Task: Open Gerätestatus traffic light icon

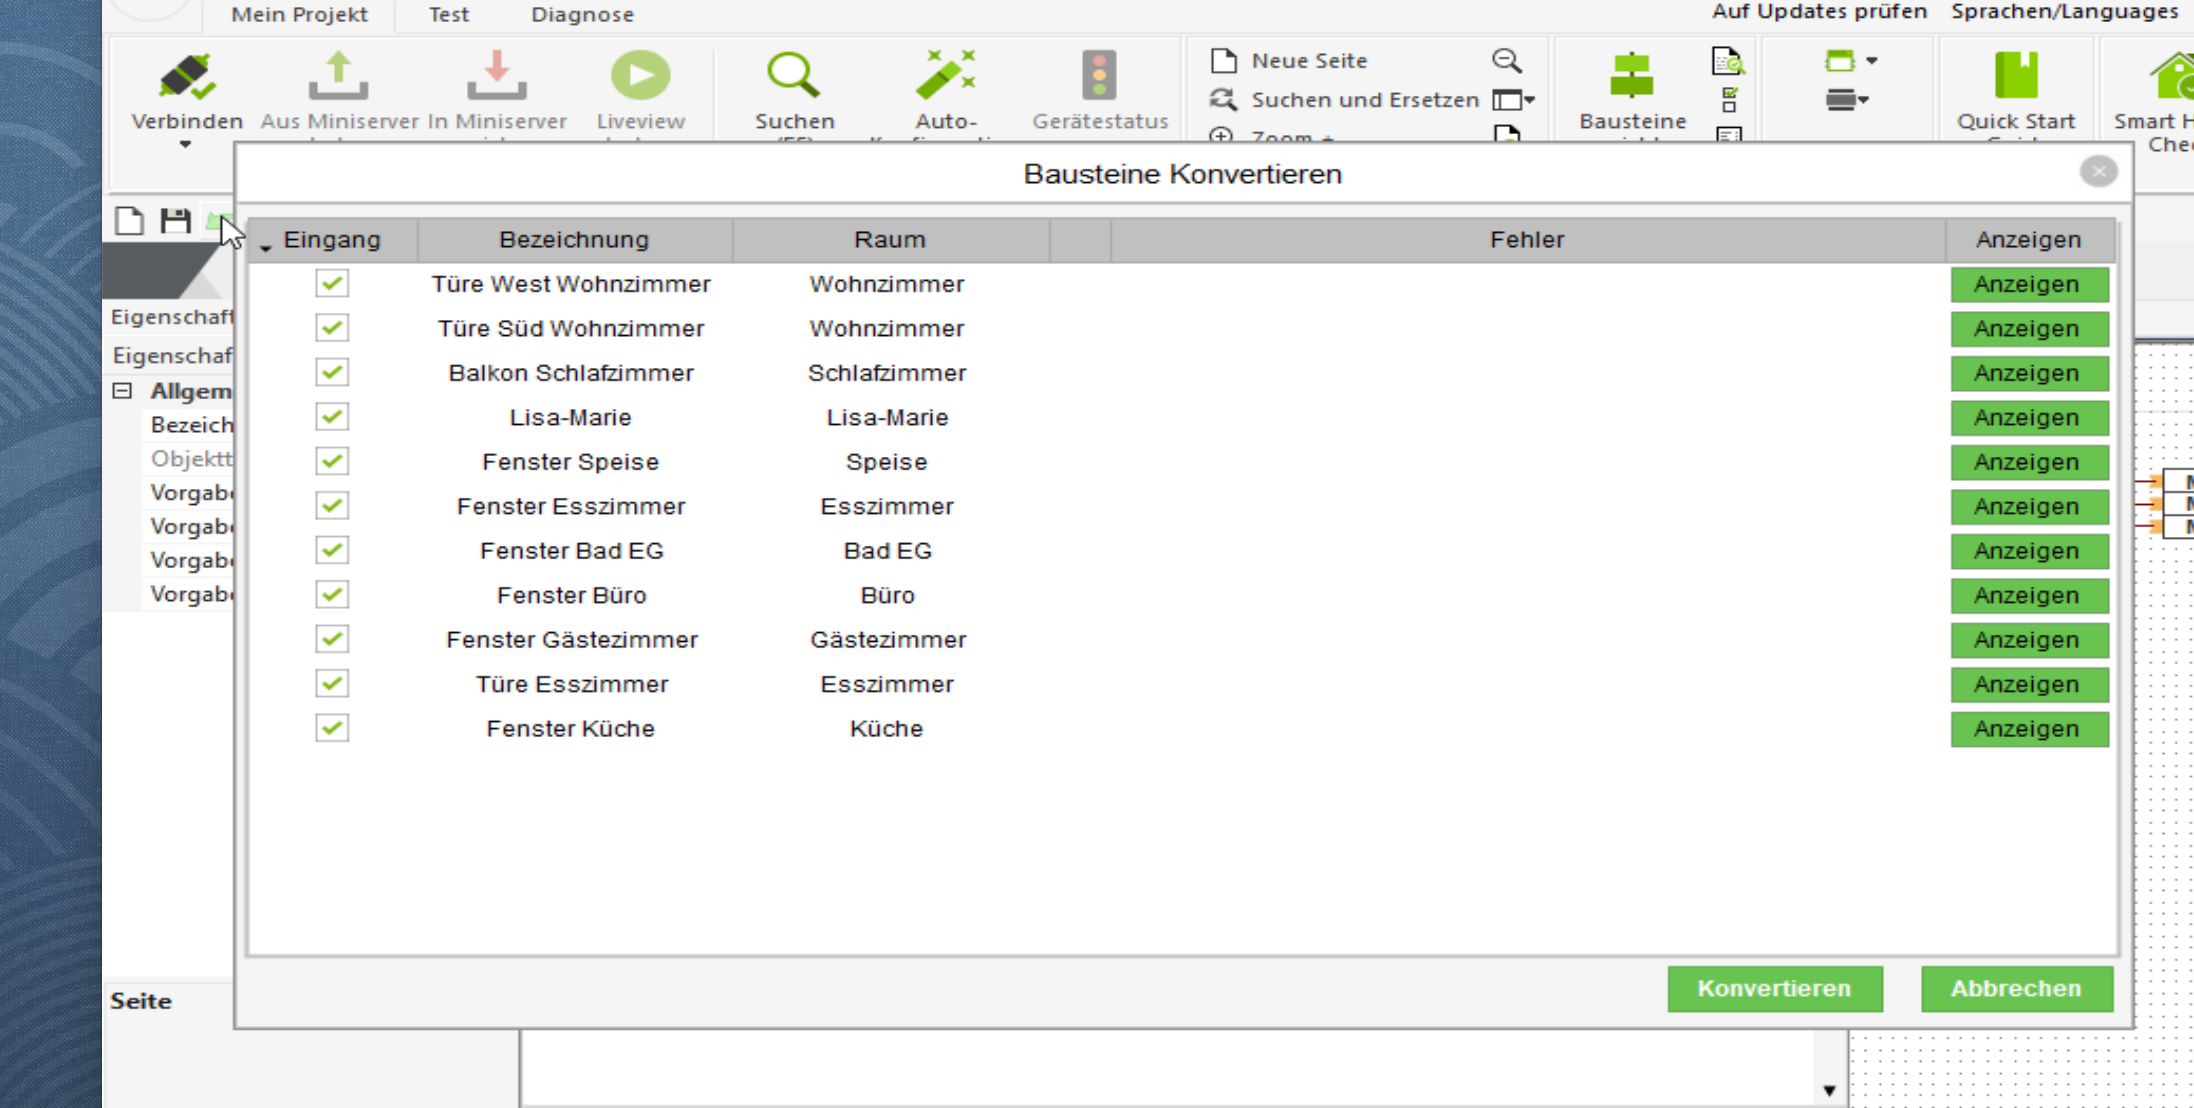Action: click(x=1099, y=76)
